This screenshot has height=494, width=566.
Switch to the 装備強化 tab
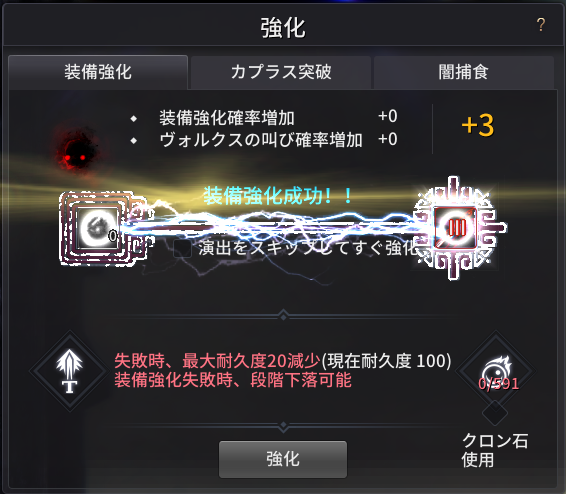(x=98, y=72)
